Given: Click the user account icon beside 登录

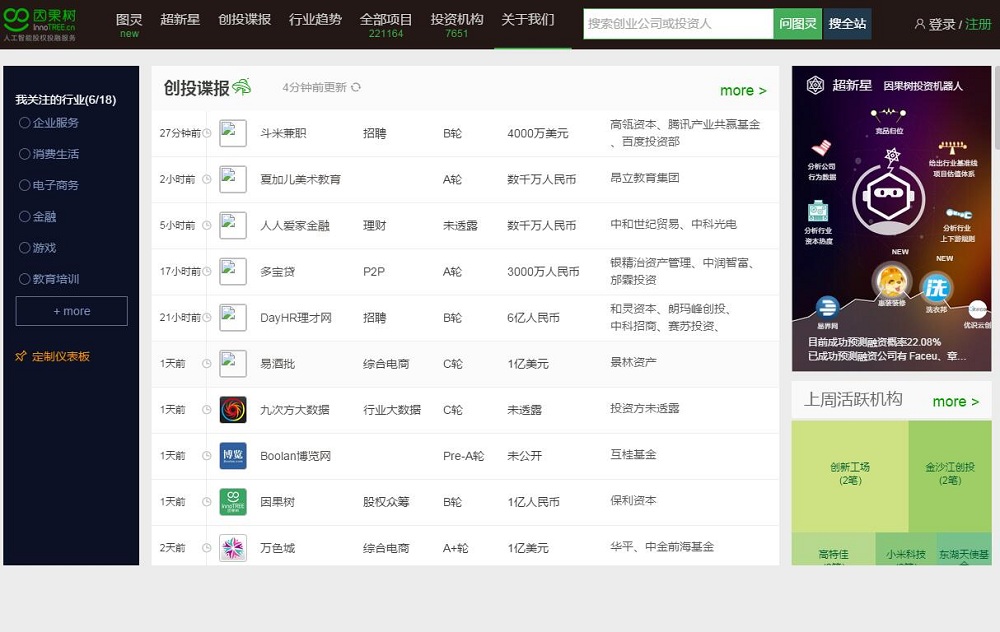Looking at the screenshot, I should [x=920, y=24].
